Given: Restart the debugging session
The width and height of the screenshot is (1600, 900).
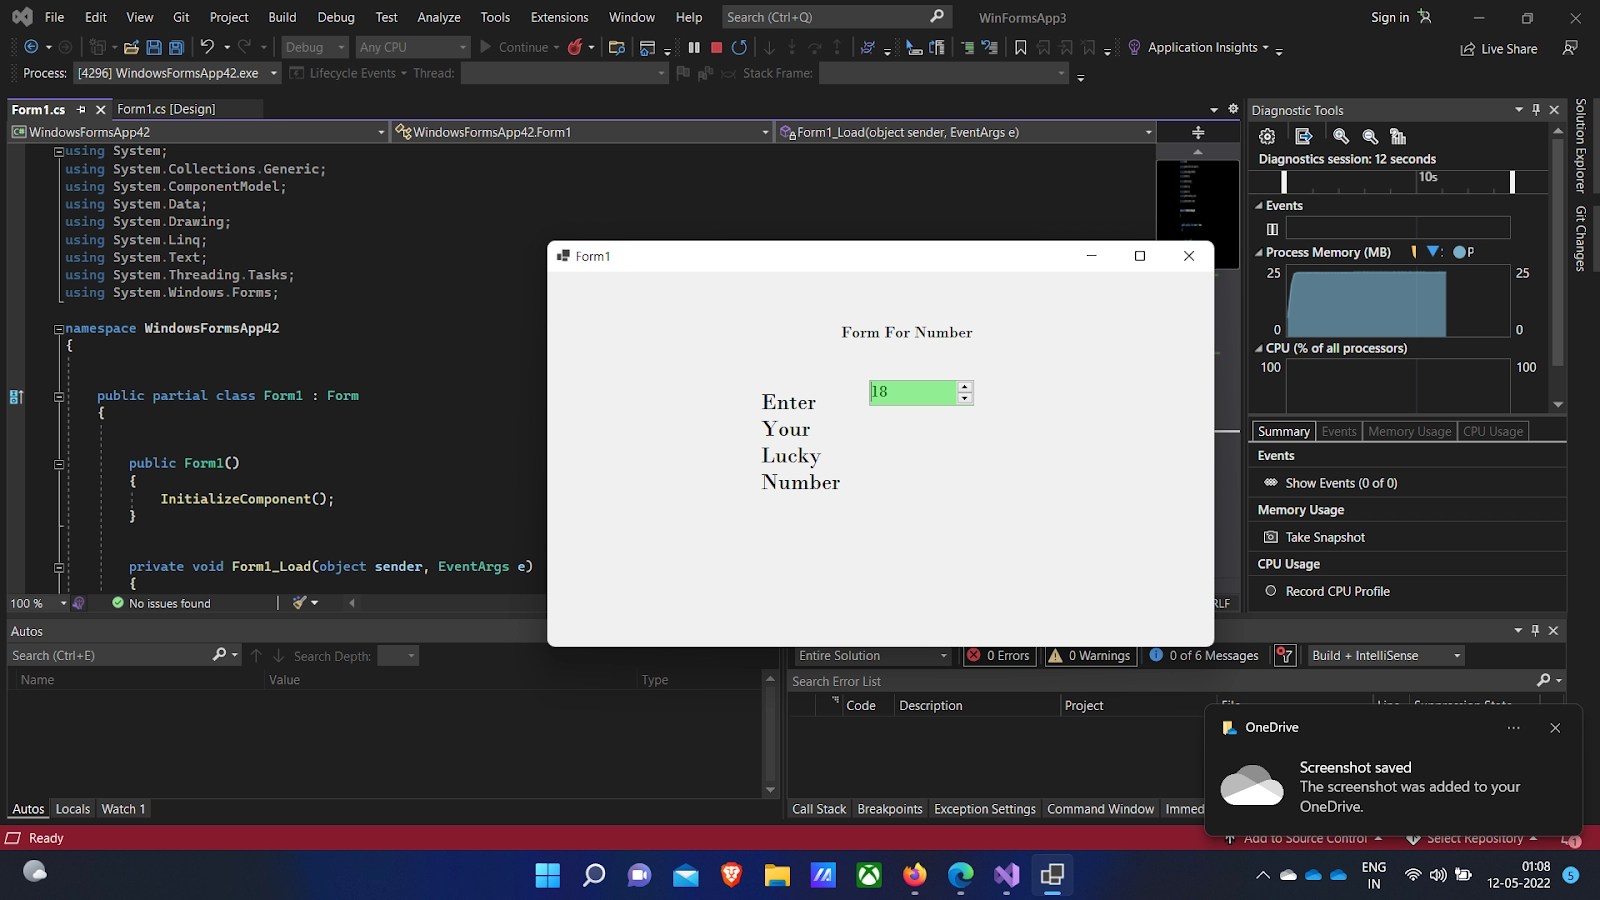Looking at the screenshot, I should 739,47.
